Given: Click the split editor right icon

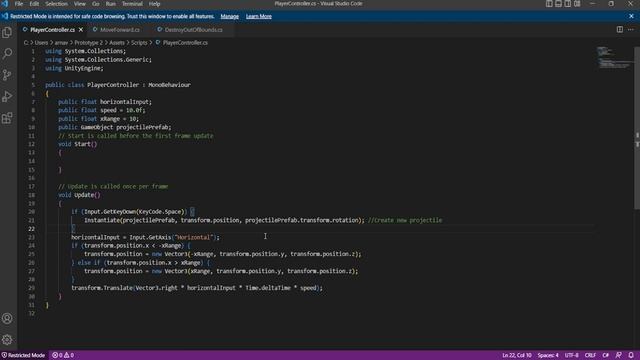Looking at the screenshot, I should click(x=620, y=29).
